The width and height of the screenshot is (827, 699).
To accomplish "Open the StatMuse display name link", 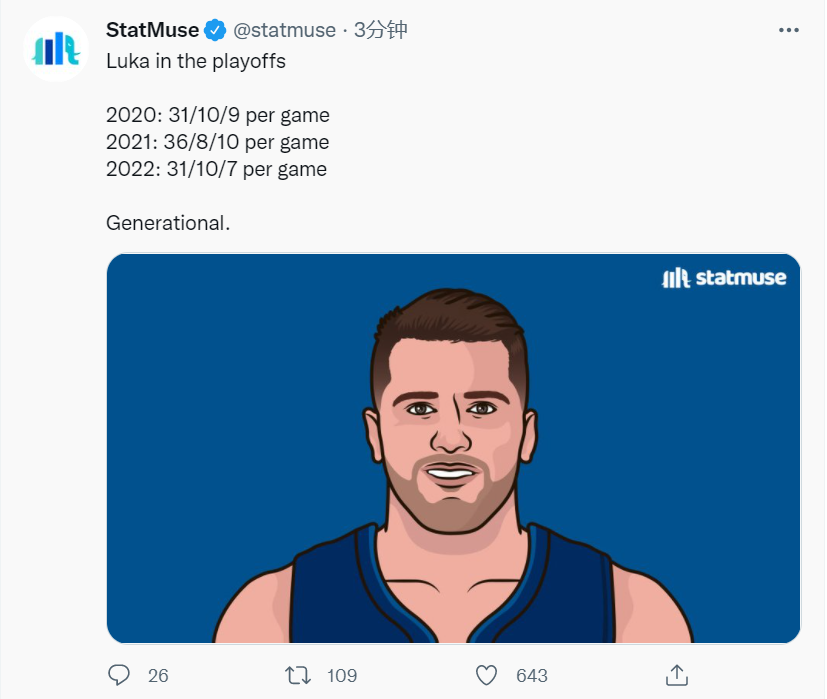I will [152, 30].
